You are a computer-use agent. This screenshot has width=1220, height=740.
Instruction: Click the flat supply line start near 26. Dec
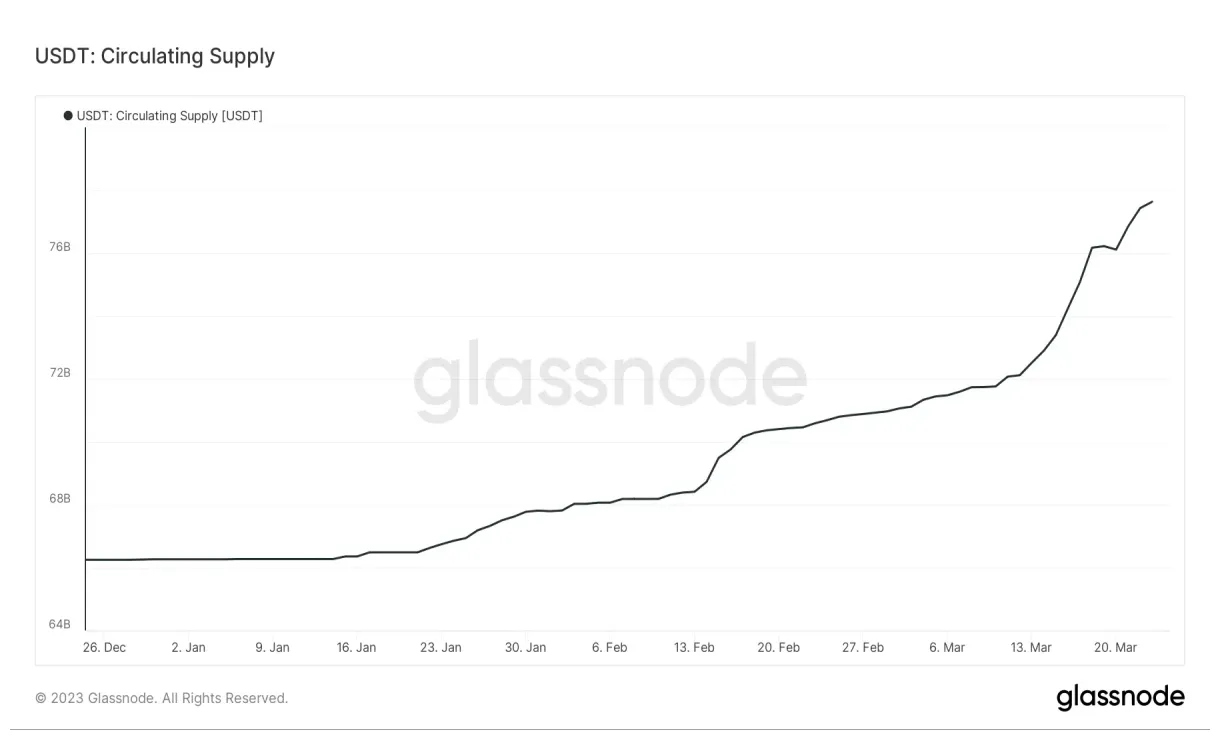coord(88,560)
